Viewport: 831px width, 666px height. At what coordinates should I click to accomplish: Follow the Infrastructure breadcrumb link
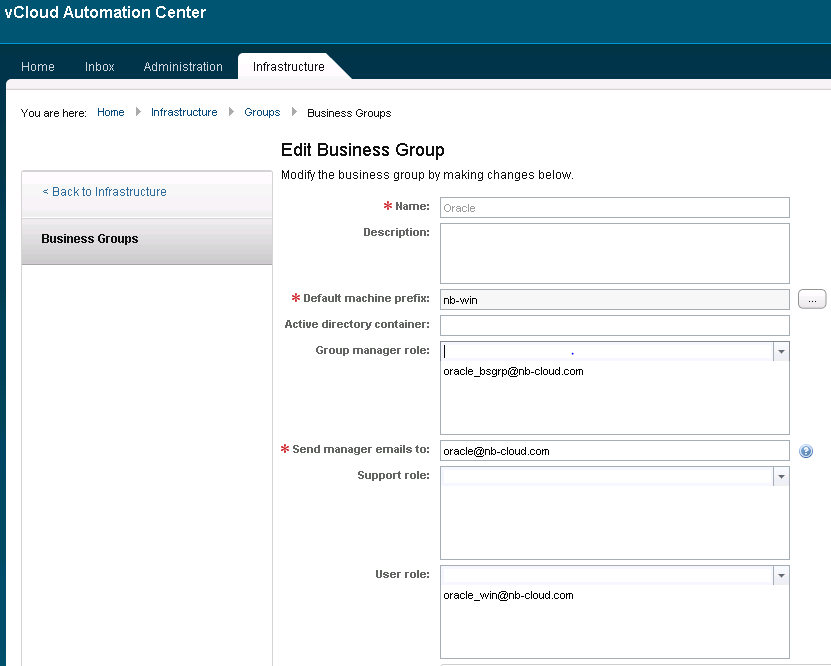184,112
